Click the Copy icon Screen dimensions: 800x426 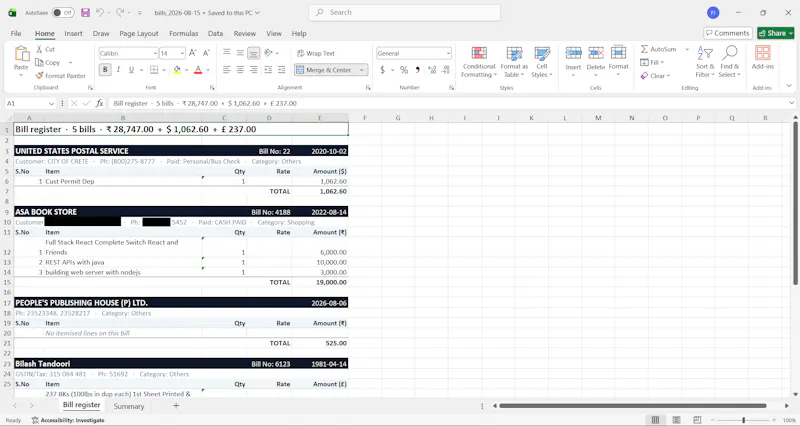pyautogui.click(x=39, y=62)
